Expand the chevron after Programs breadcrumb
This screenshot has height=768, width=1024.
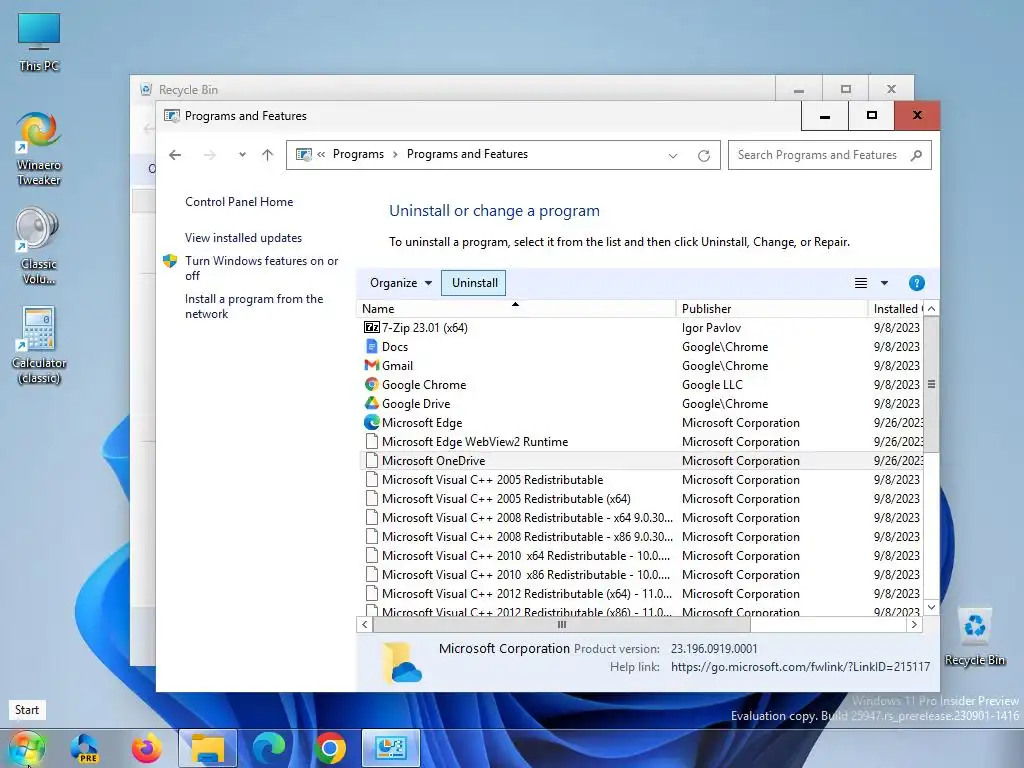[395, 154]
